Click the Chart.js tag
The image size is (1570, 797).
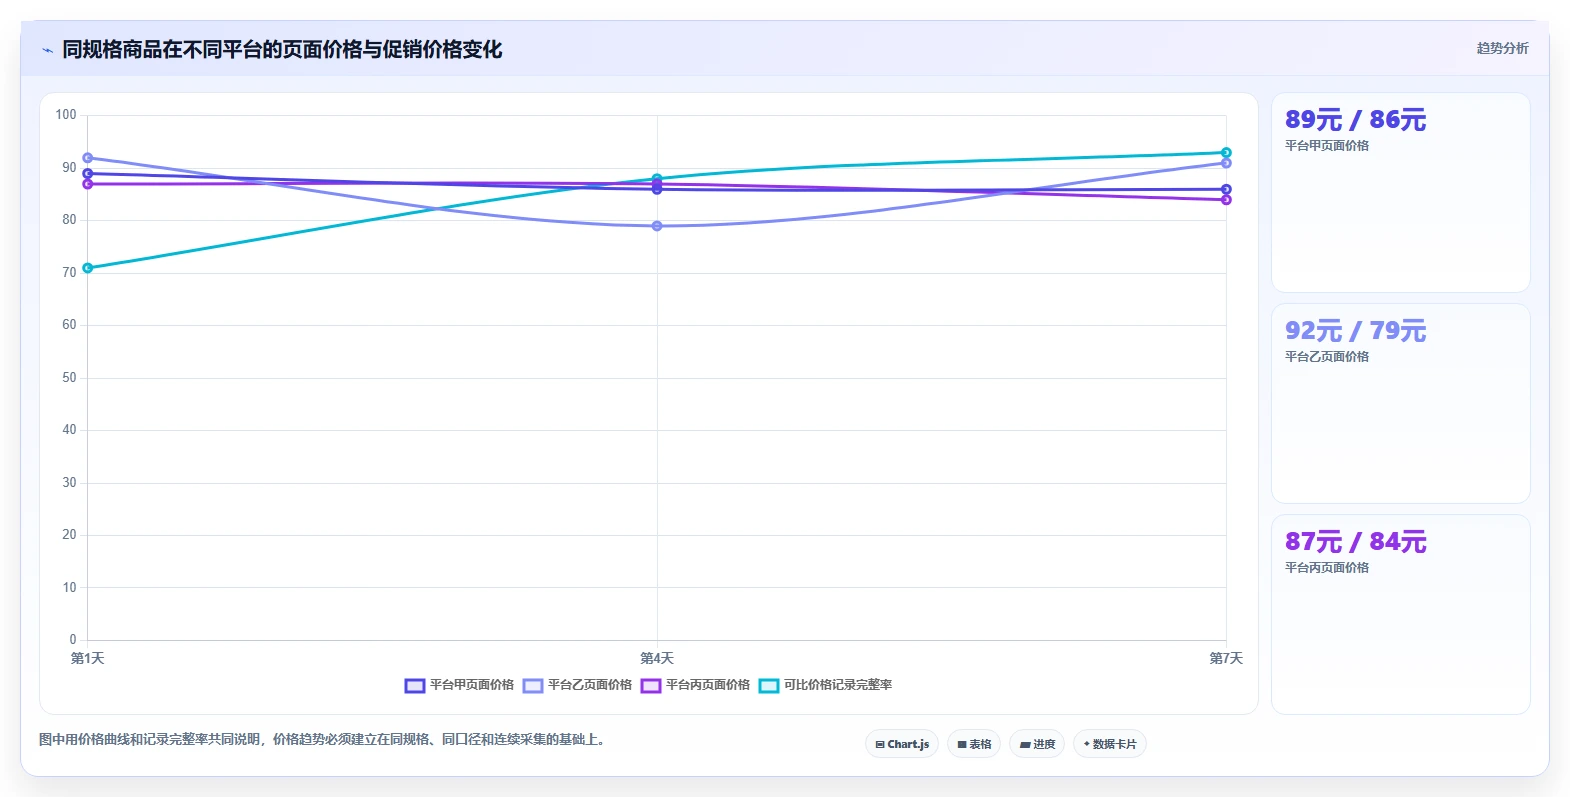902,744
